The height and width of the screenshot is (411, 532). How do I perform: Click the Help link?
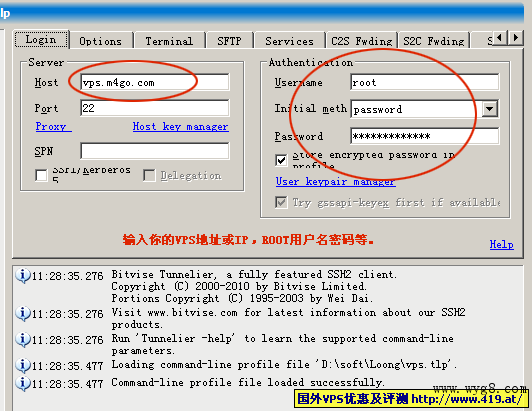[x=501, y=244]
